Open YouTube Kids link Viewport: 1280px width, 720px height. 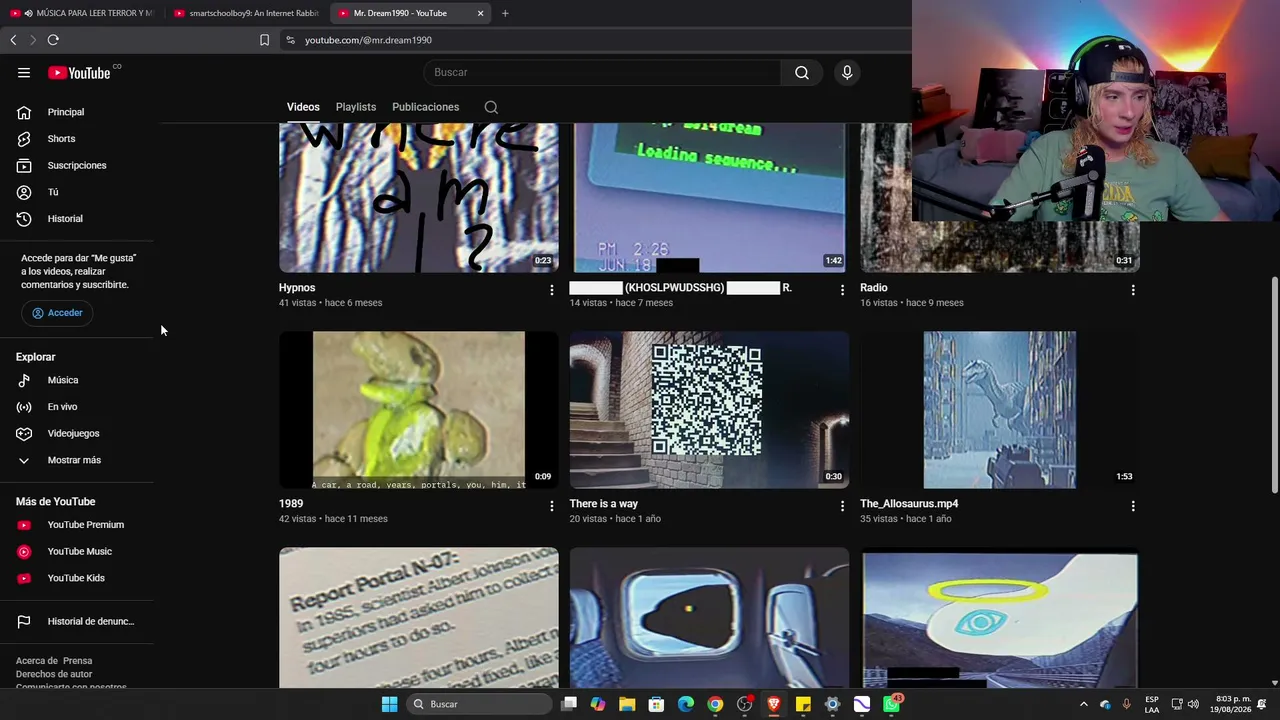click(77, 578)
